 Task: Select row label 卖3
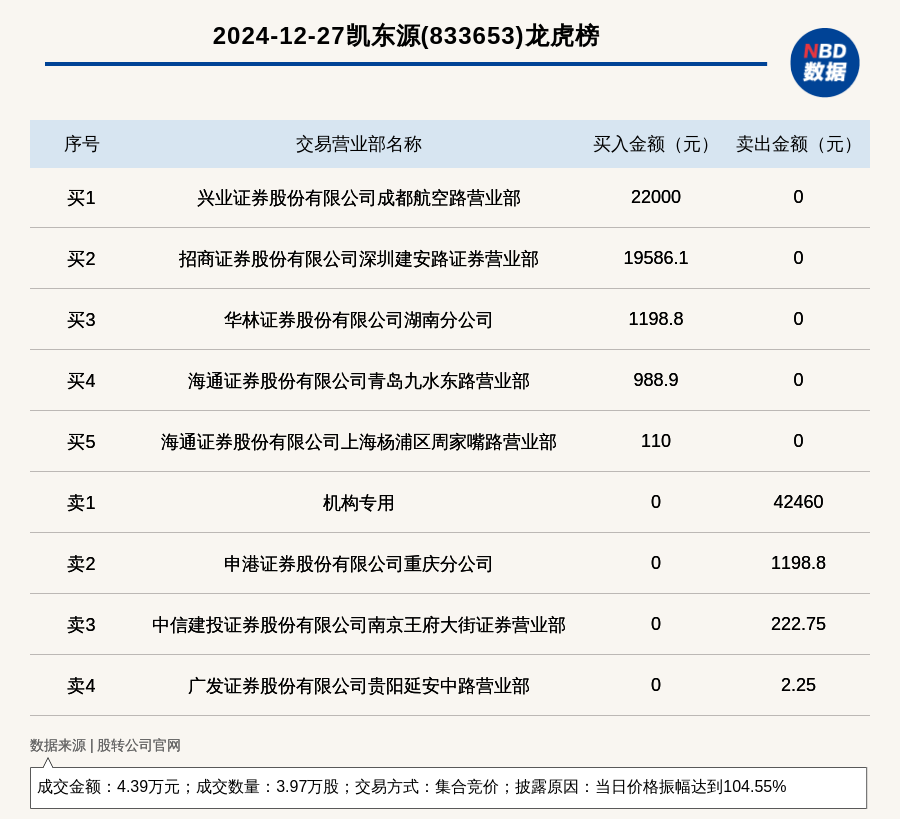pyautogui.click(x=81, y=624)
